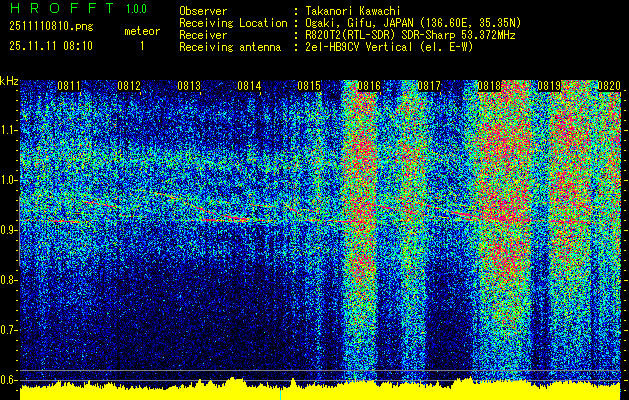Screen dimensions: 629x400
Task: Click the 0.9 frequency axis label
Action: 9,230
